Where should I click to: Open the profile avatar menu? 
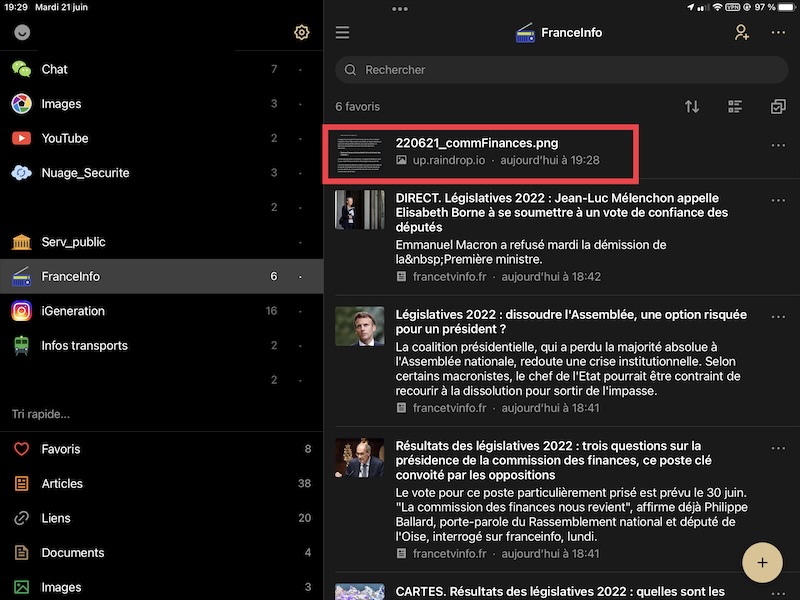[21, 32]
